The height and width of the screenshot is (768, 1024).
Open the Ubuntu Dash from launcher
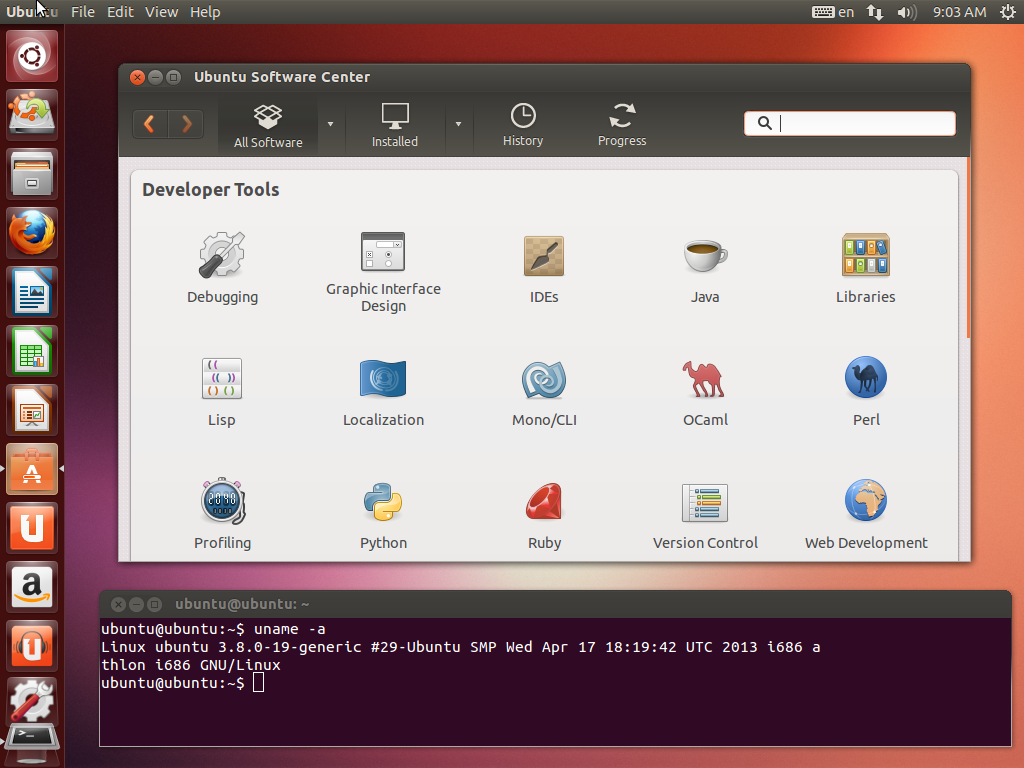point(32,56)
